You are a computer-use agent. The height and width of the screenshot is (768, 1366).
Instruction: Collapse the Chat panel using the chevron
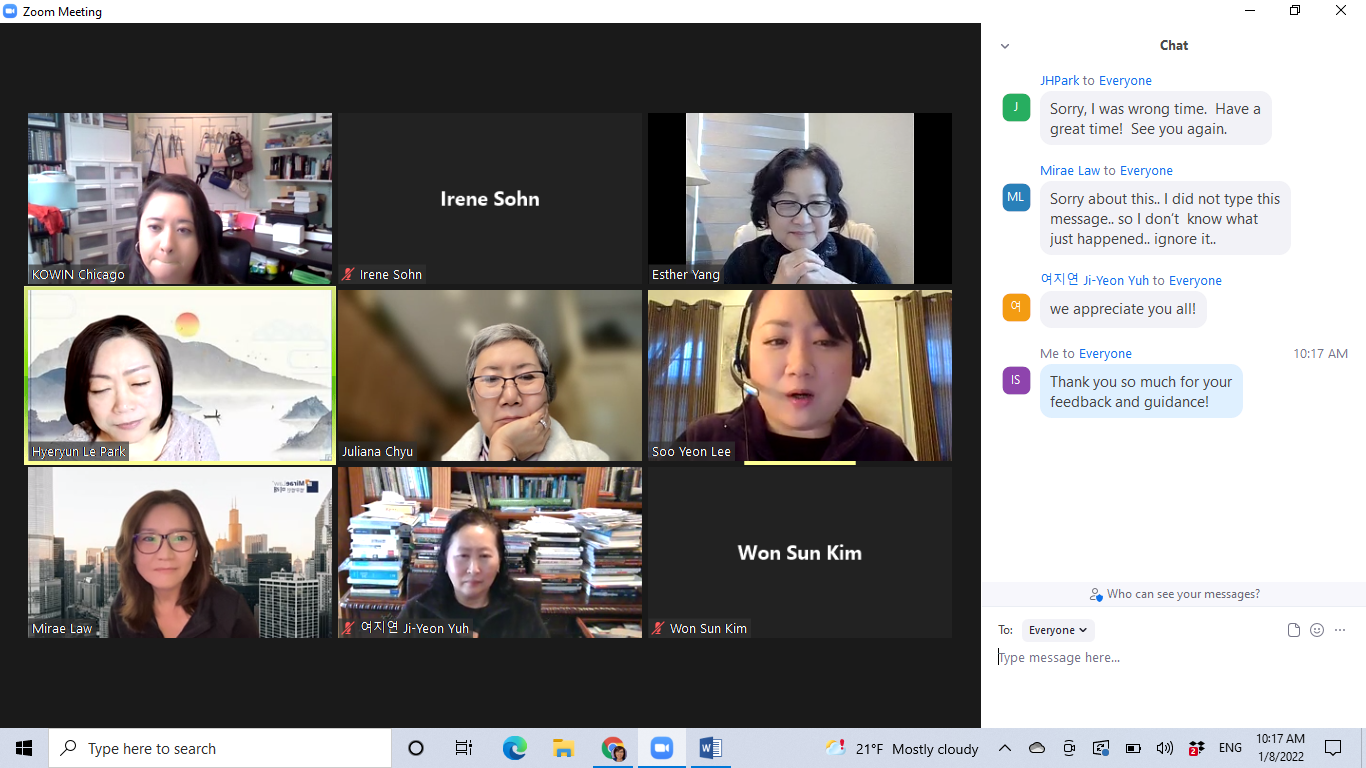click(1005, 46)
